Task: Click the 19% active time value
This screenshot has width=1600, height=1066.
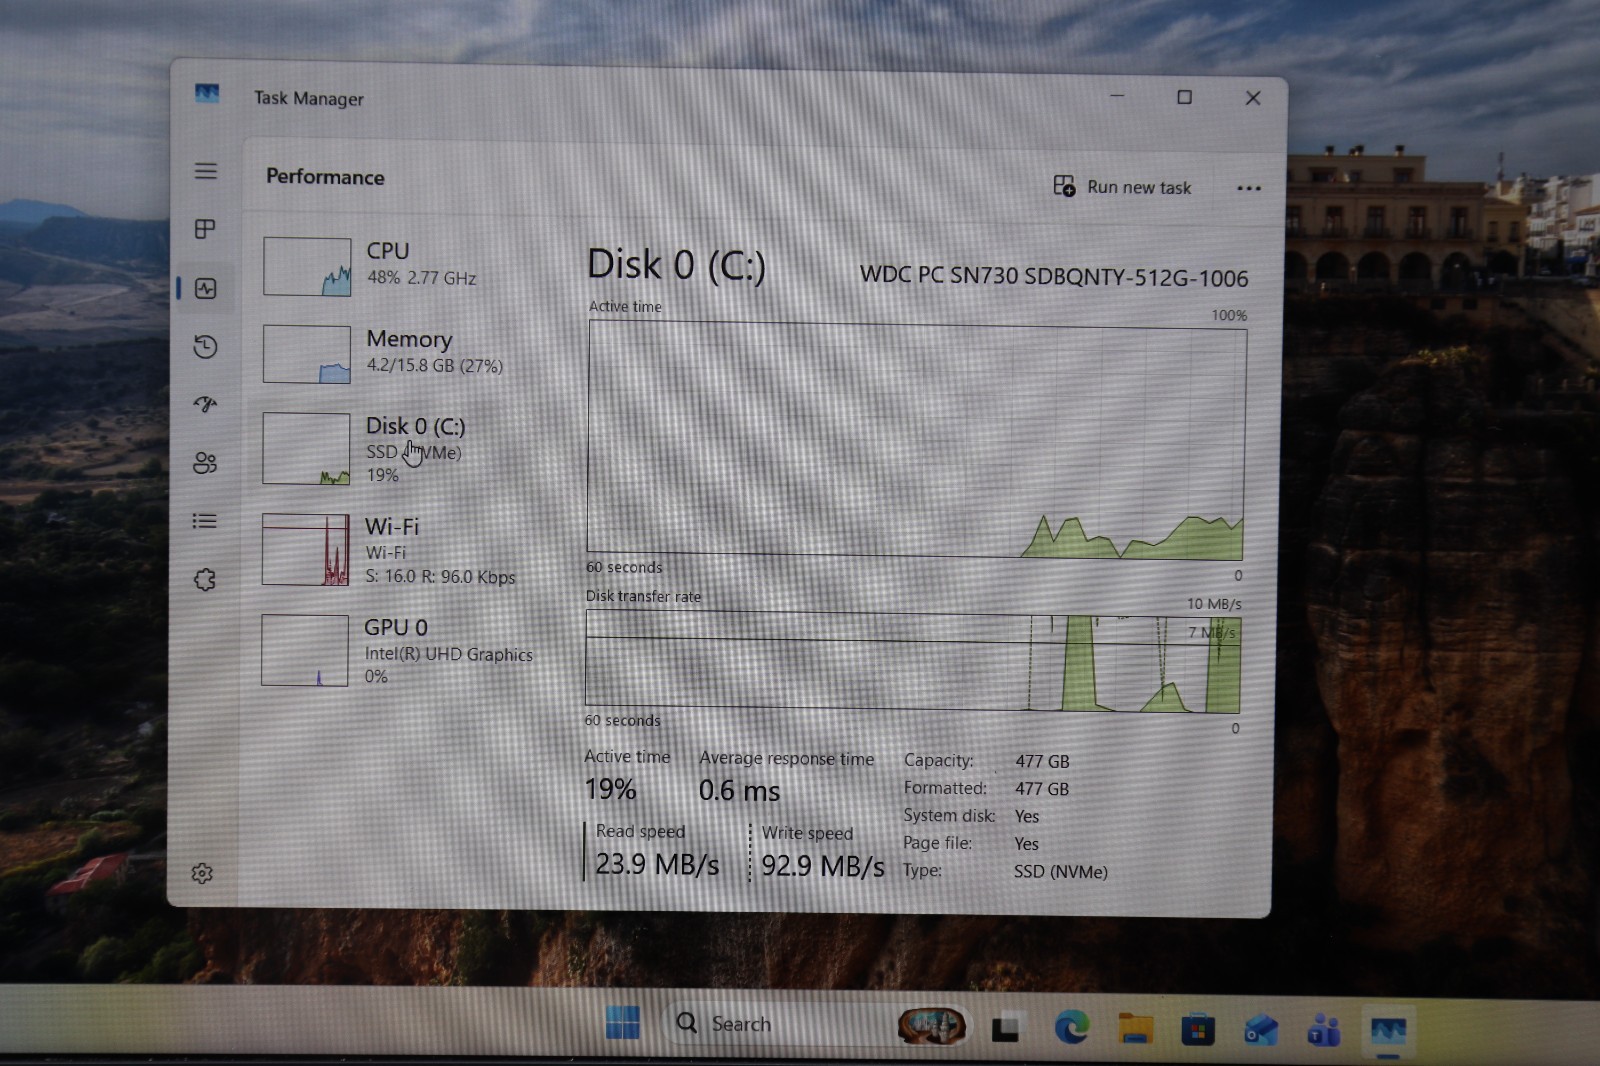Action: [x=610, y=790]
